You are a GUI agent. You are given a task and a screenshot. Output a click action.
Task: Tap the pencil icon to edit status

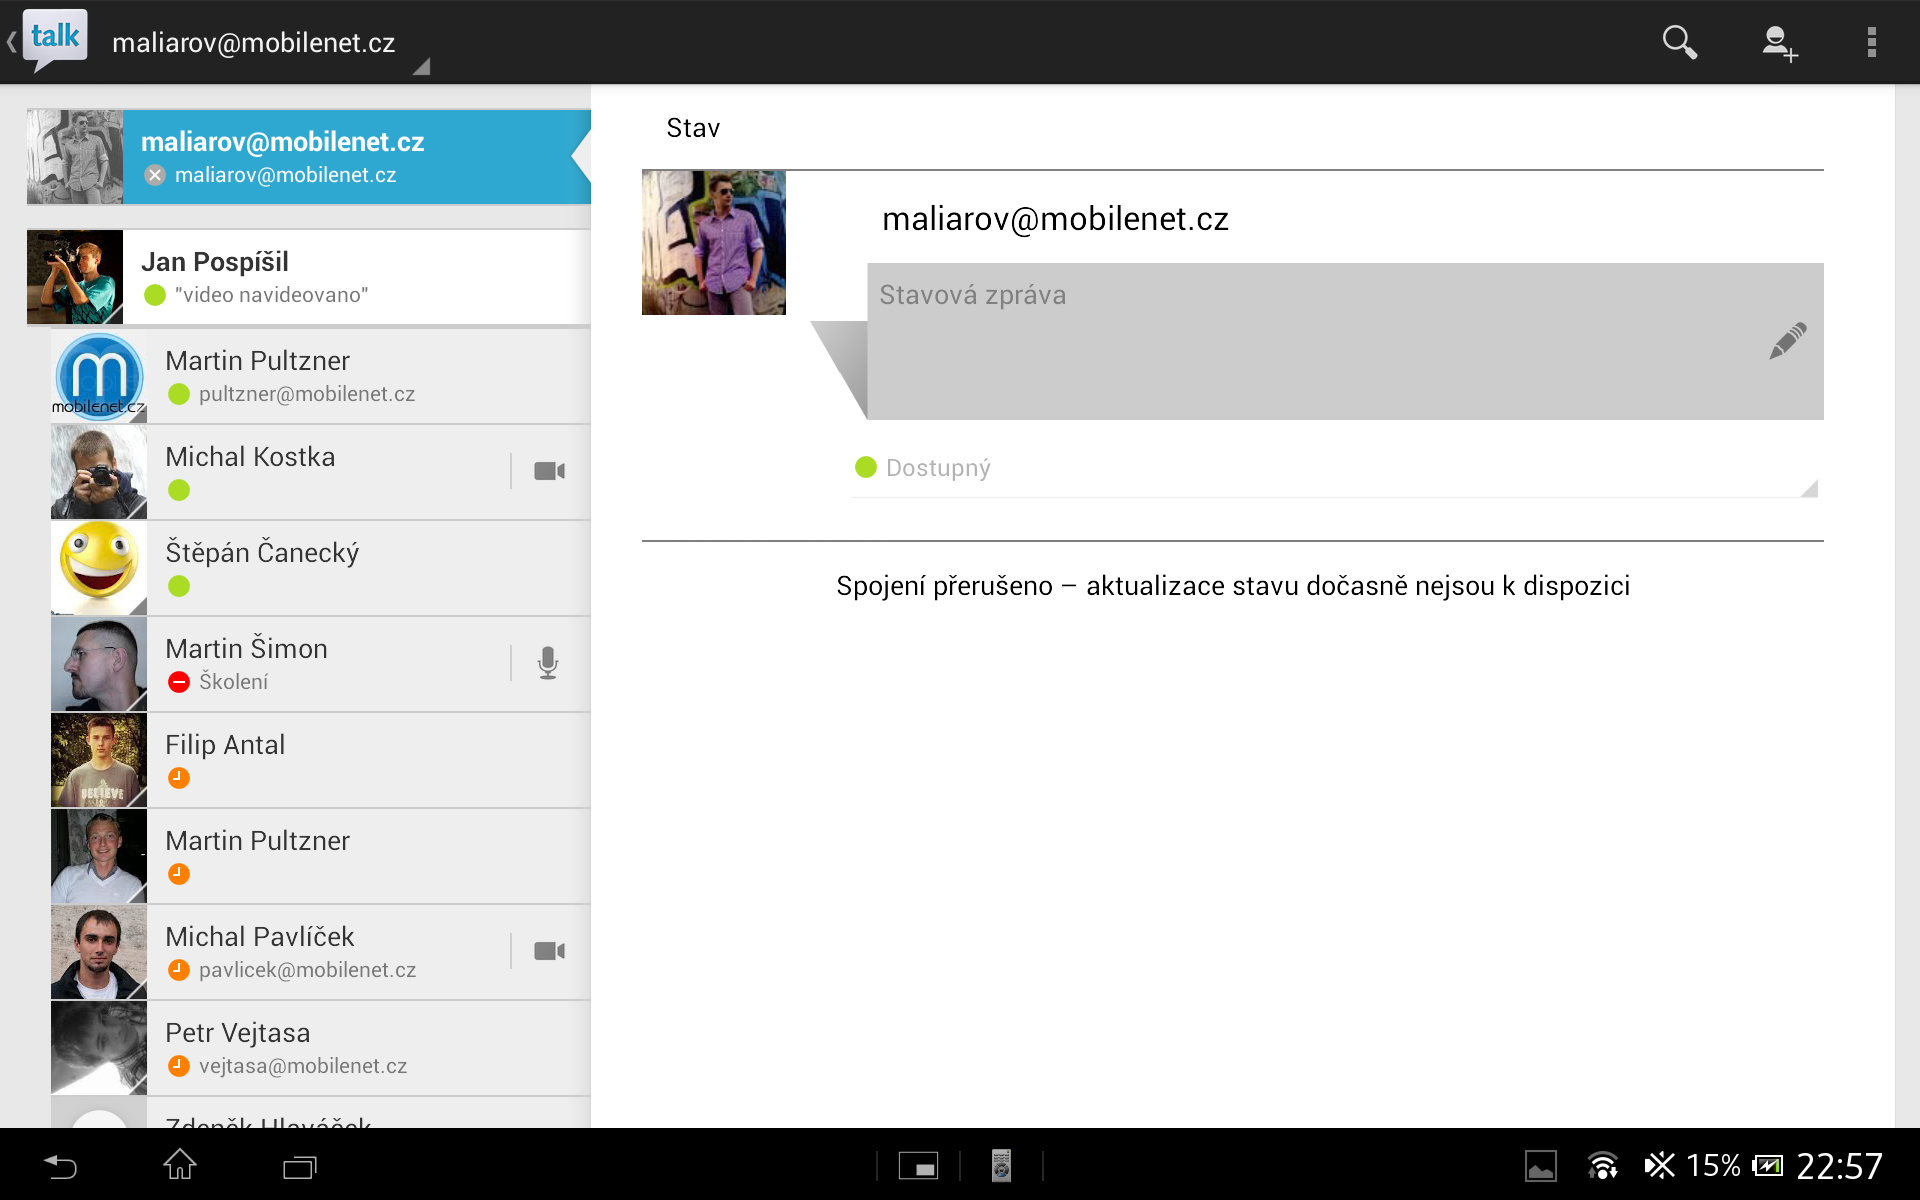[1787, 341]
